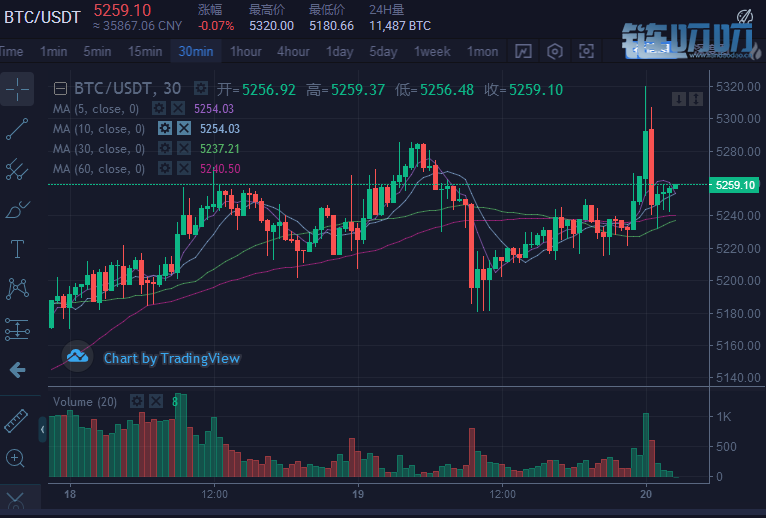Remove the Volume indicator
The width and height of the screenshot is (766, 518).
(x=156, y=401)
